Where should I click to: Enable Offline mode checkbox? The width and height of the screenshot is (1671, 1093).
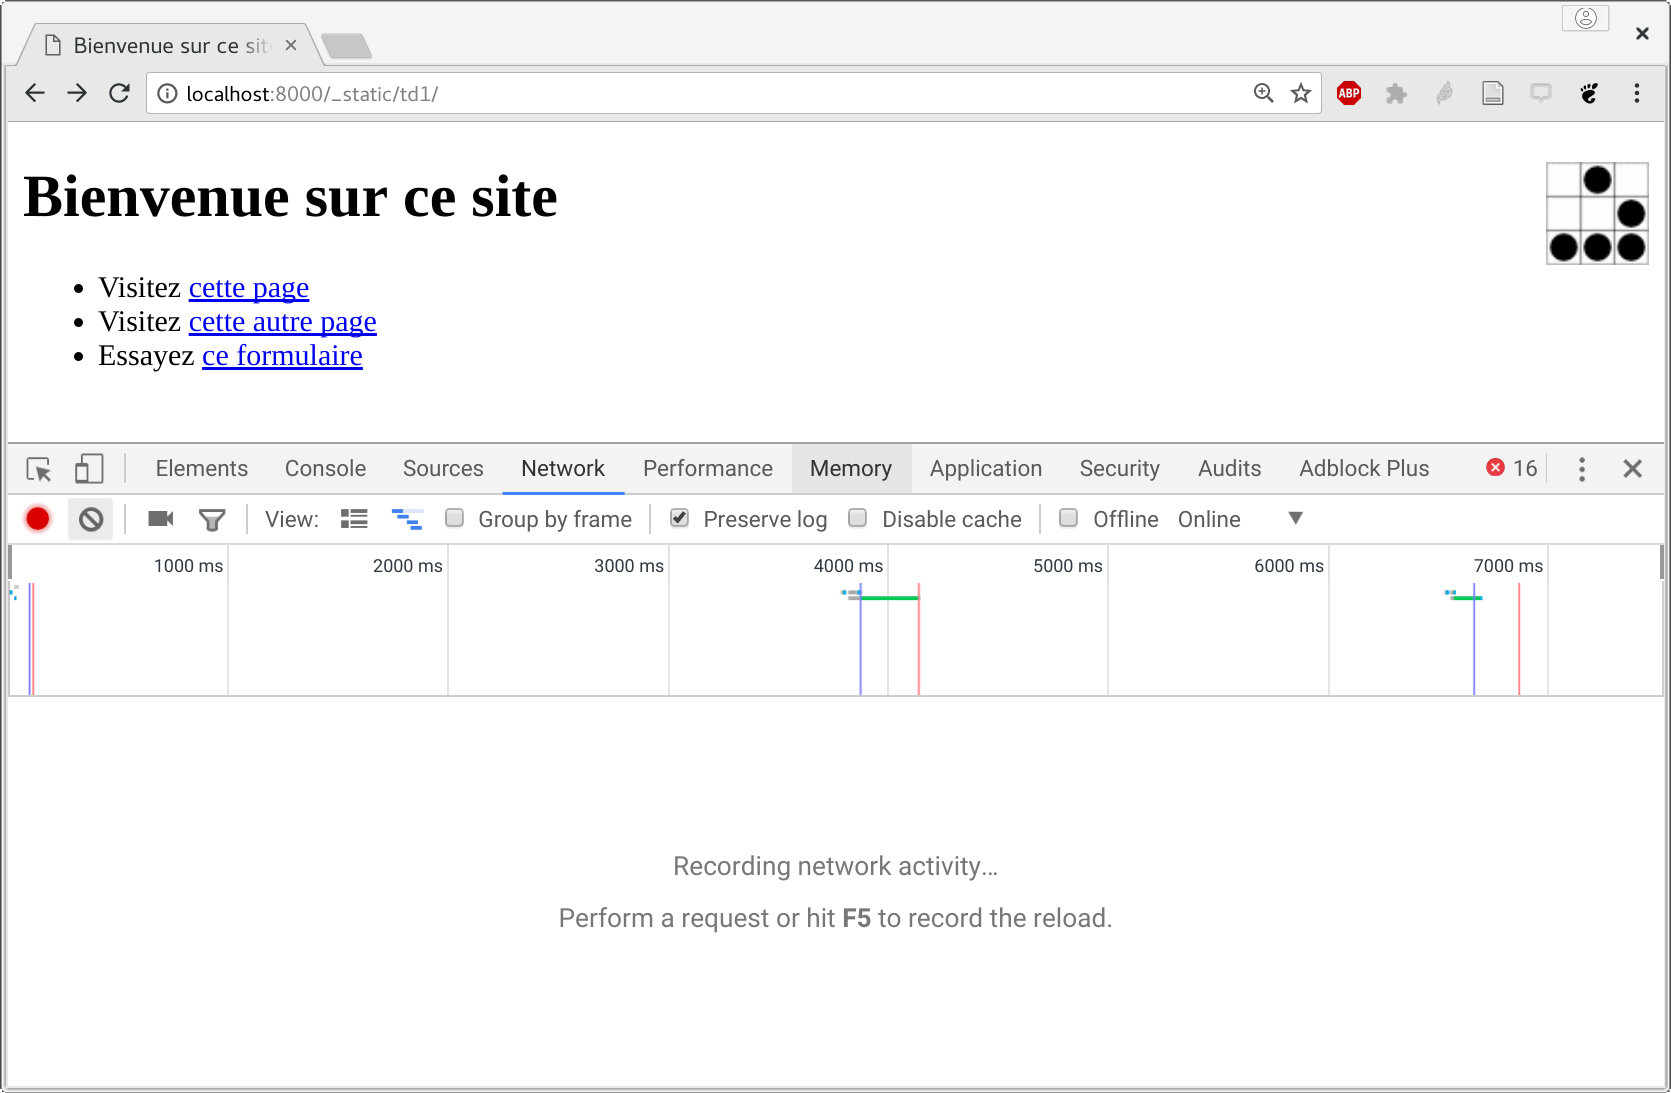(1068, 518)
